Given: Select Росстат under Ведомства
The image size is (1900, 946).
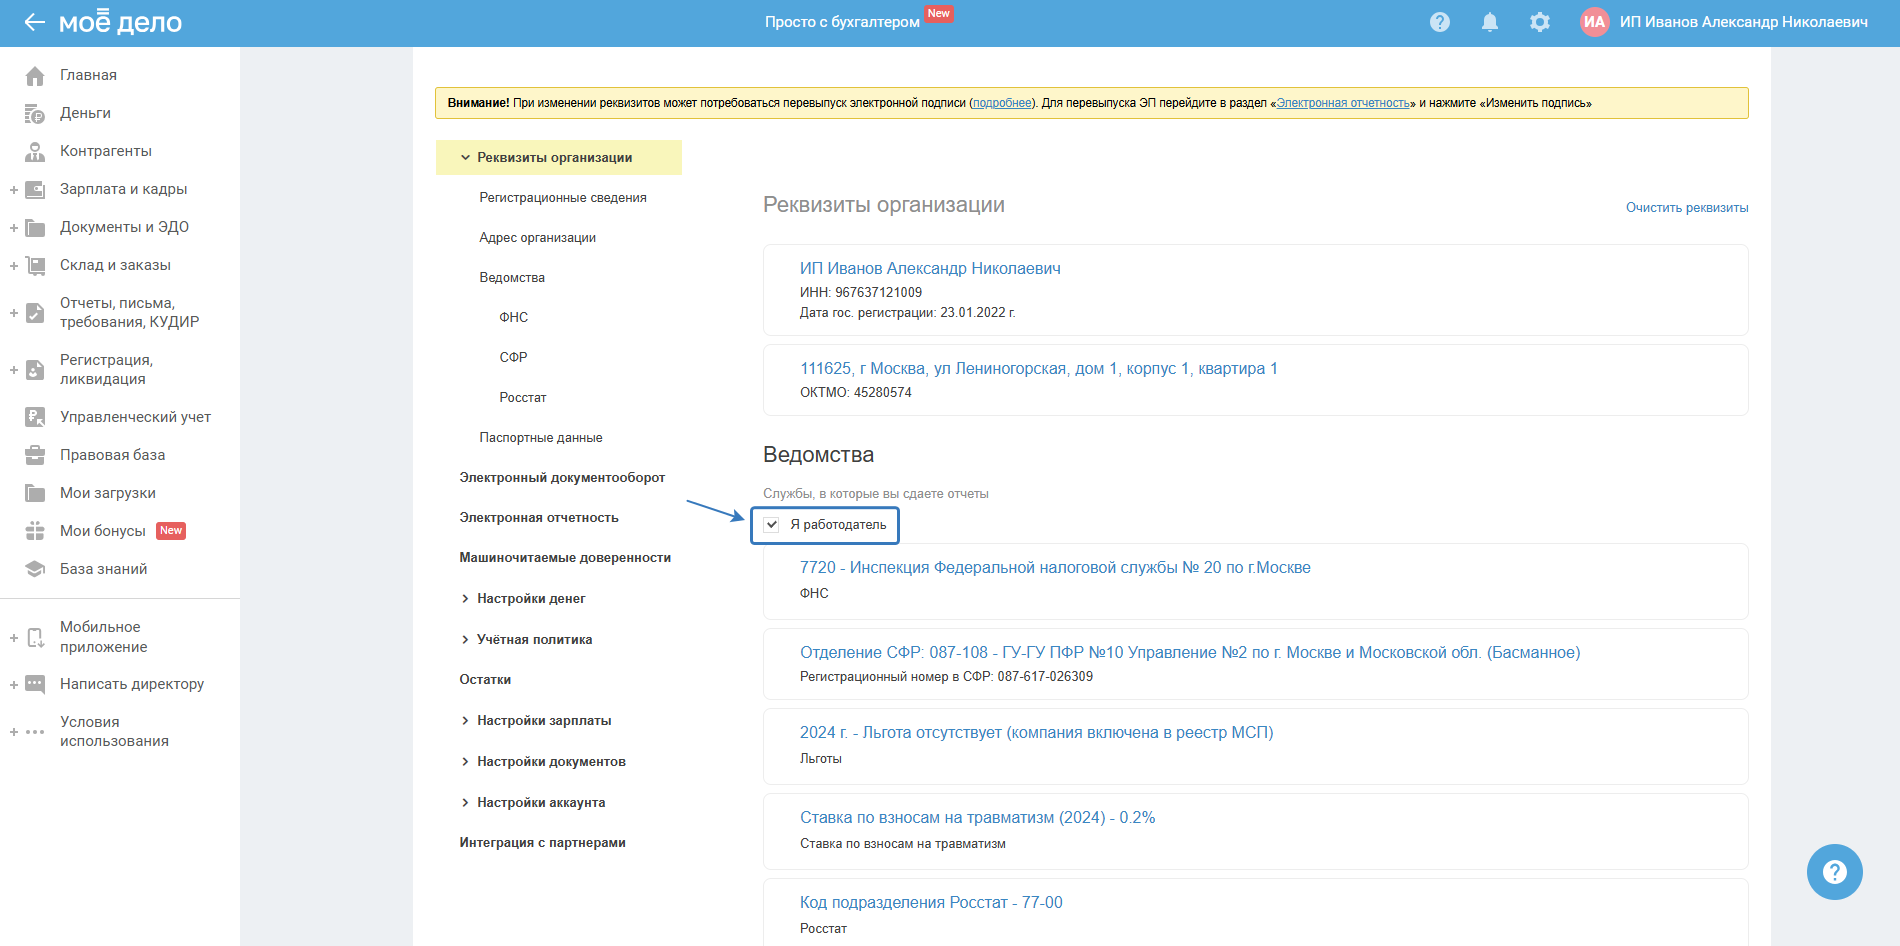Looking at the screenshot, I should tap(523, 398).
